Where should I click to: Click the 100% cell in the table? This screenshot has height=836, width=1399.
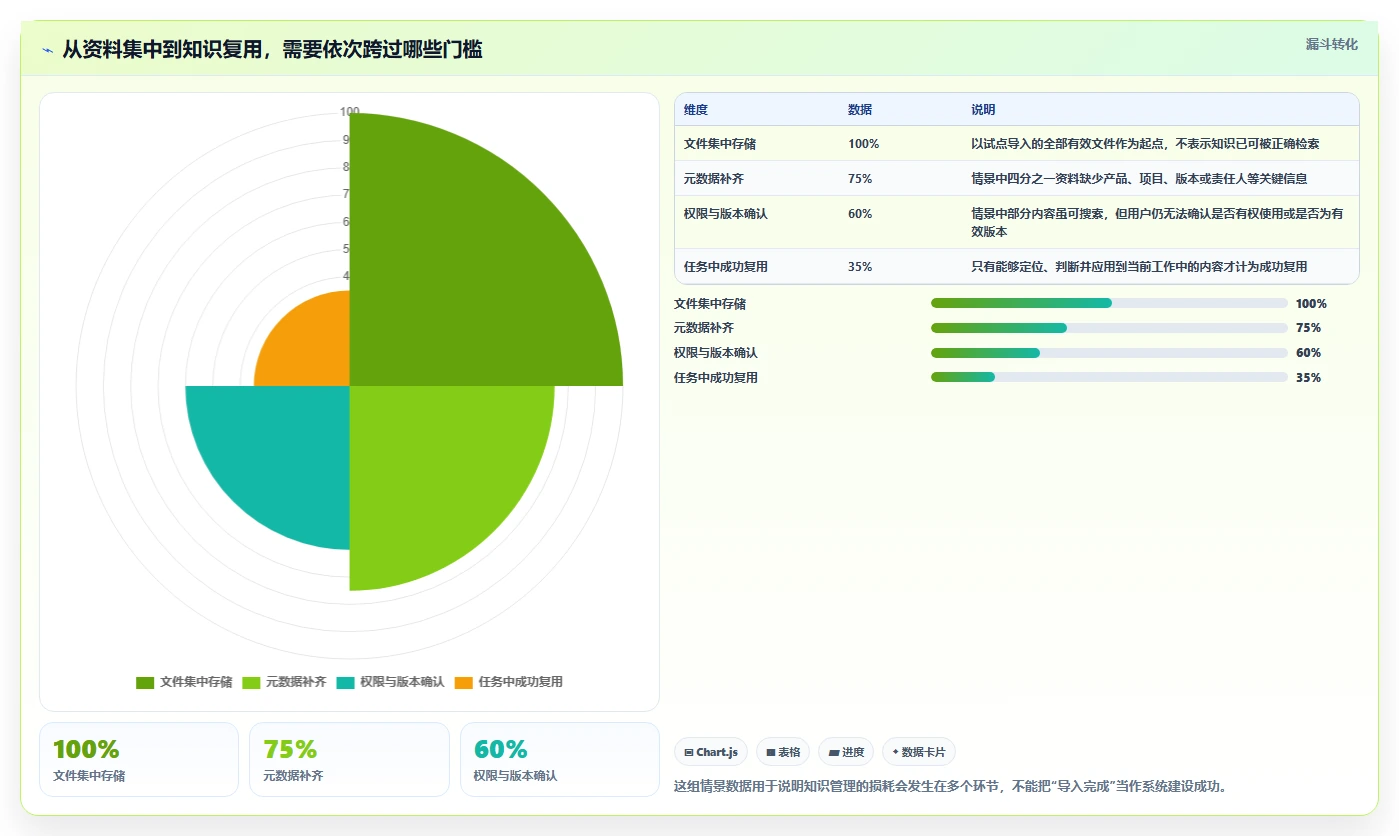863,144
